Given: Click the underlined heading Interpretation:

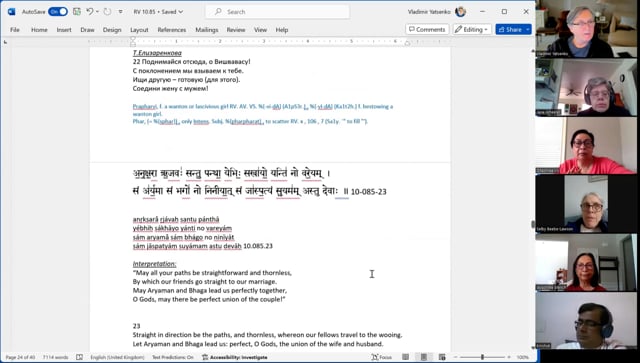Looking at the screenshot, I should click(x=154, y=264).
